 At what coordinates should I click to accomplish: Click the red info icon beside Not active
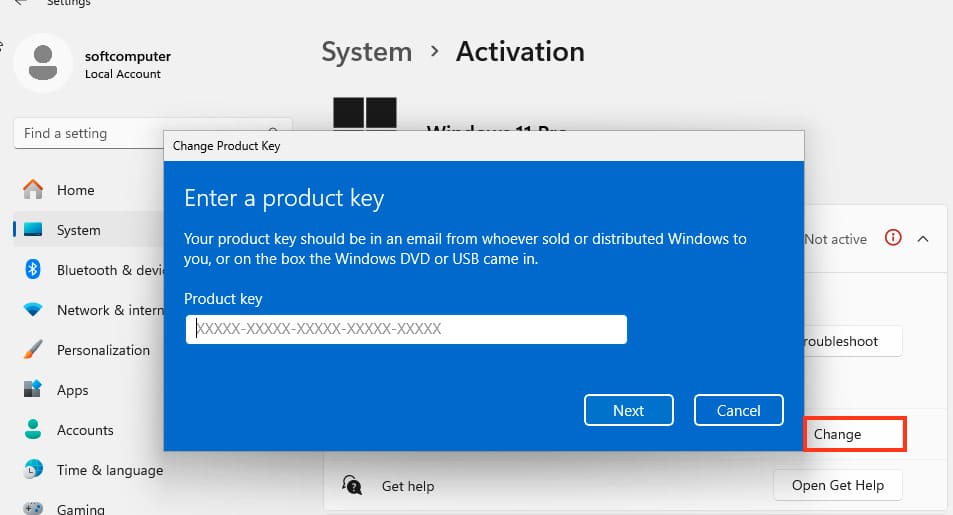(x=893, y=238)
